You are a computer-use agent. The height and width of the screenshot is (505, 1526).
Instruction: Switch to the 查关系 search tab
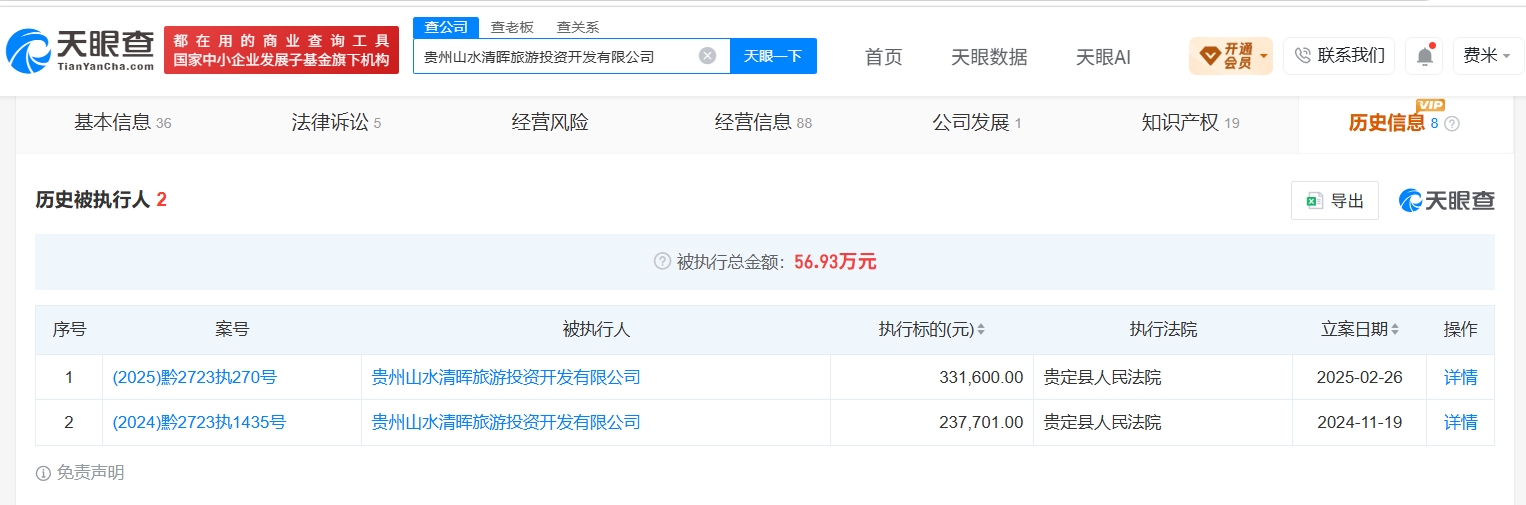tap(578, 27)
